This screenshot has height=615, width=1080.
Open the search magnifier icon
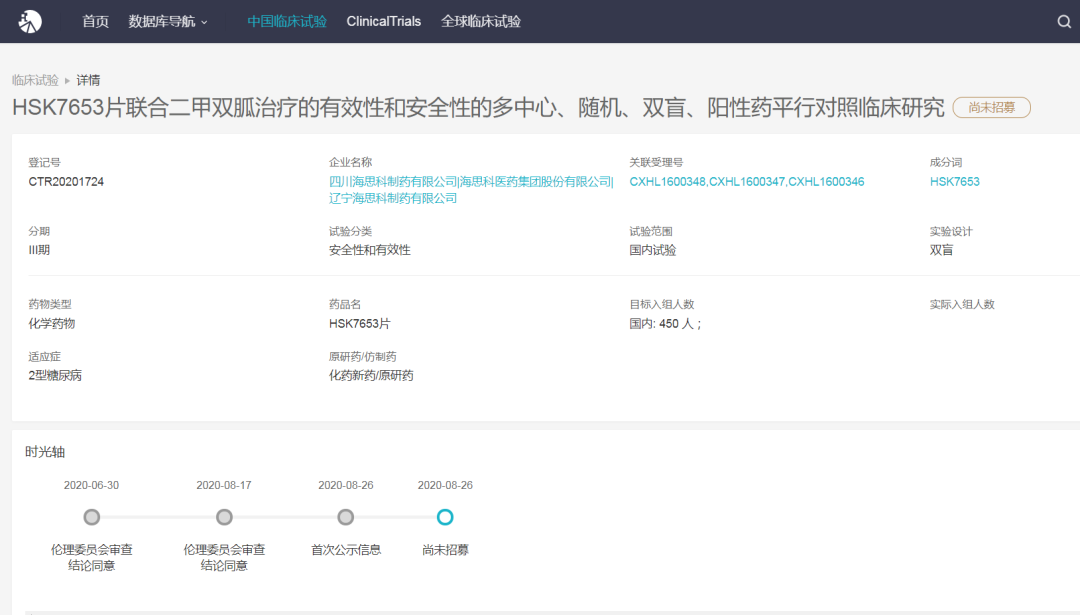pyautogui.click(x=1064, y=21)
